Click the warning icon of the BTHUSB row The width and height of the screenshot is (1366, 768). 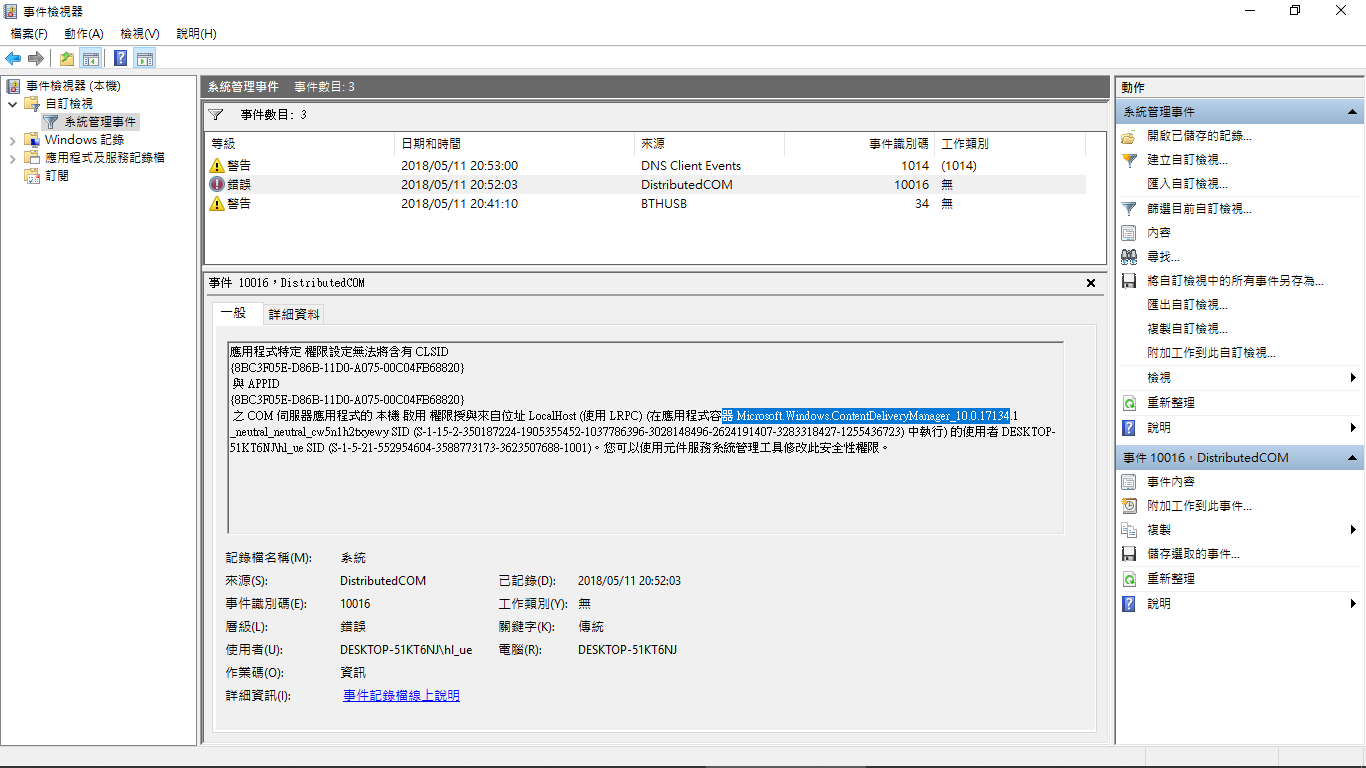[x=217, y=204]
